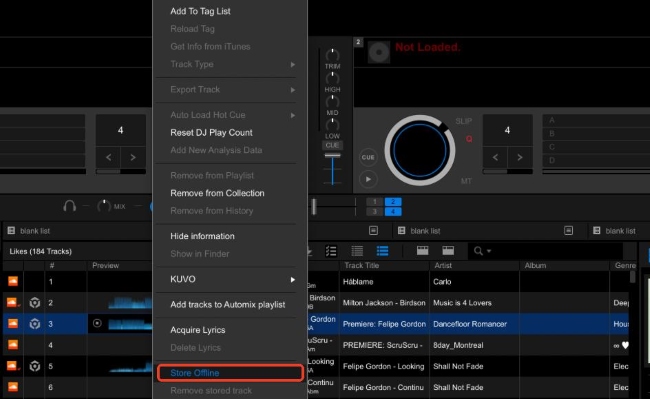This screenshot has height=399, width=650.
Task: Click the round CUE button on deck 2
Action: click(368, 157)
